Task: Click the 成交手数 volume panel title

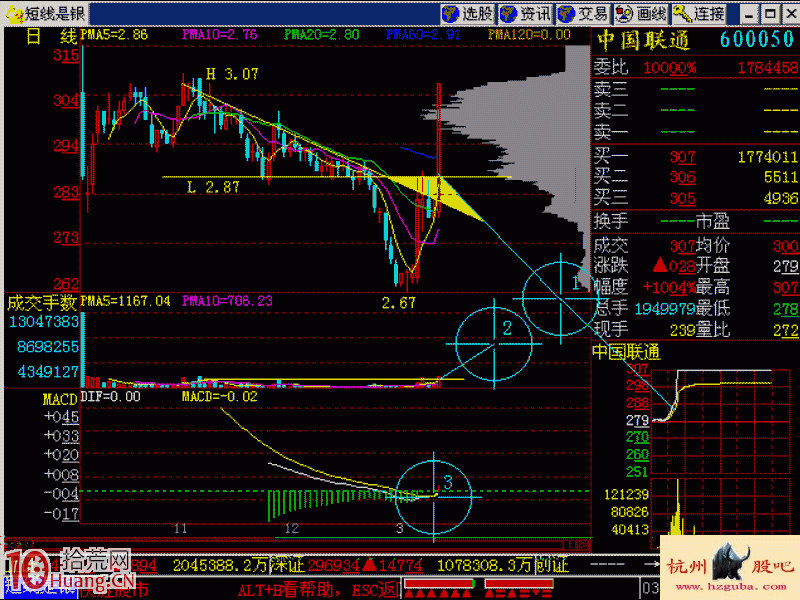Action: [42, 303]
